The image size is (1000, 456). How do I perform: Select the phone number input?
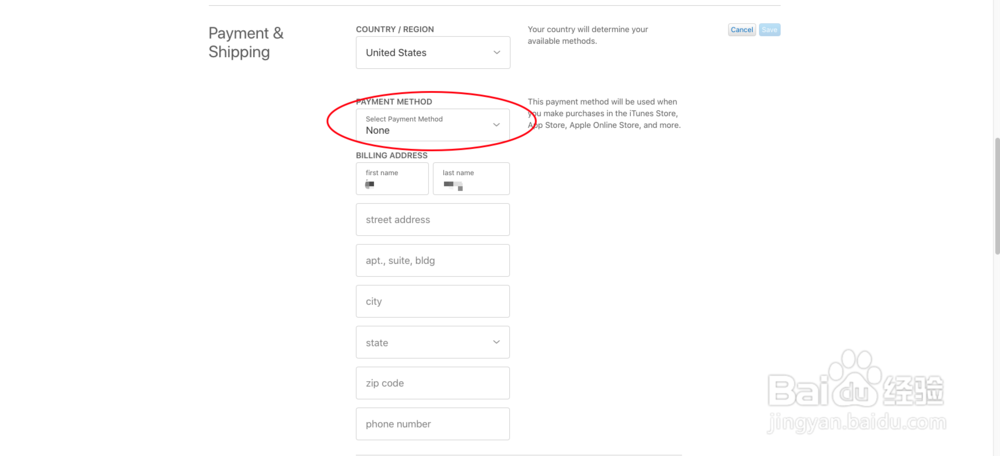[x=432, y=424]
